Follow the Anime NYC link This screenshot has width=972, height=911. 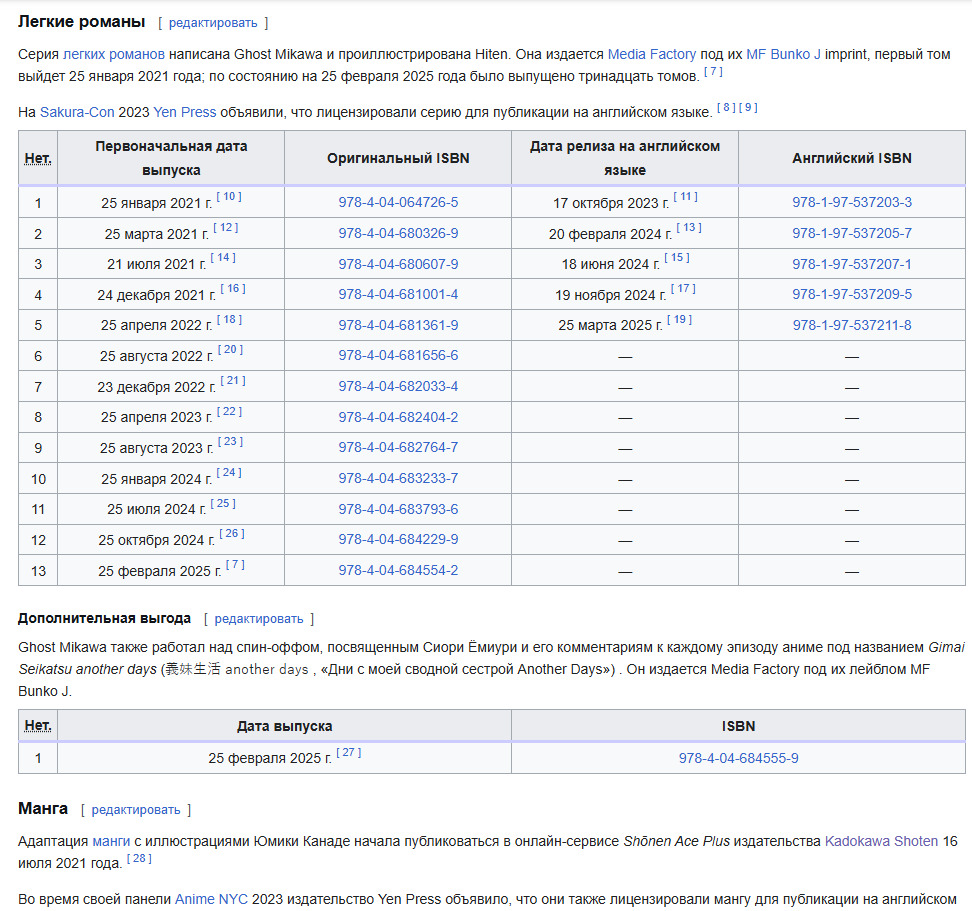click(x=211, y=898)
